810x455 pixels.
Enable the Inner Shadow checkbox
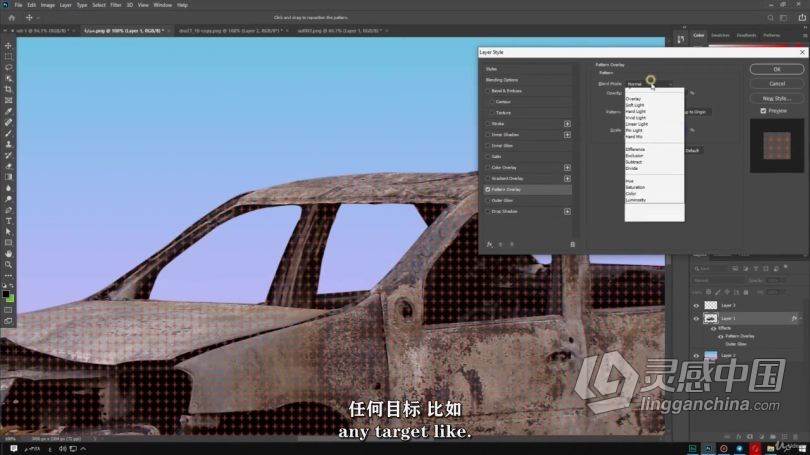[488, 135]
